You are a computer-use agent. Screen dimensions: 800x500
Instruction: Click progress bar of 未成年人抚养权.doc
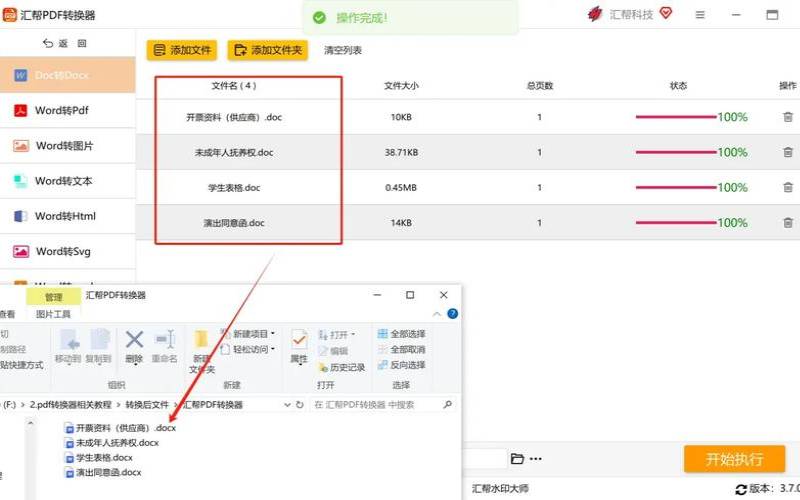click(676, 152)
